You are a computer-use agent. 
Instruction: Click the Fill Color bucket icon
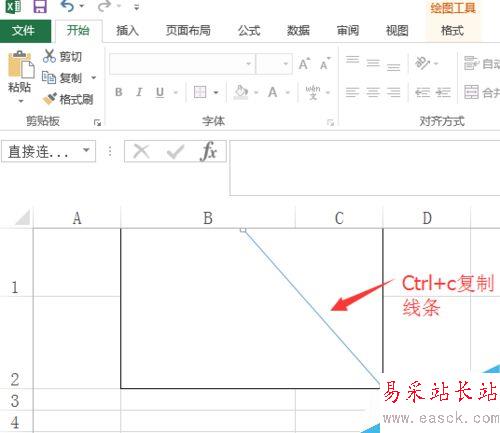[x=241, y=92]
